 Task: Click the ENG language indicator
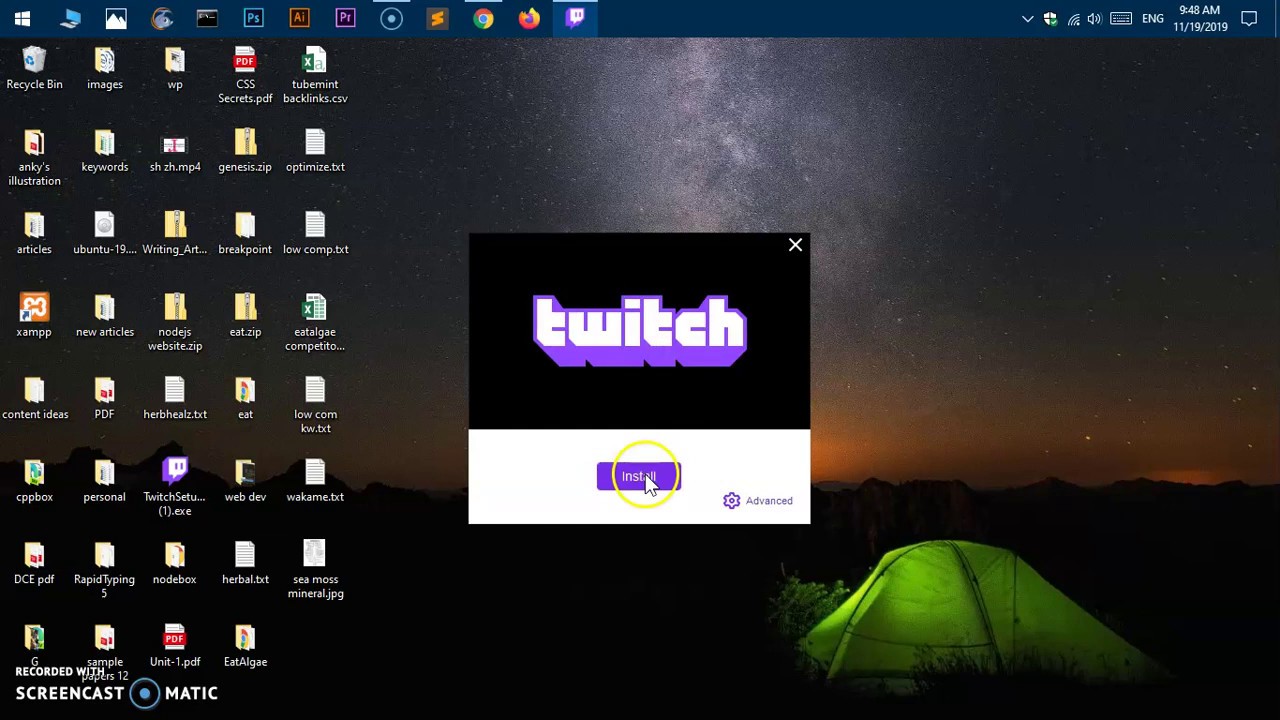click(1153, 18)
